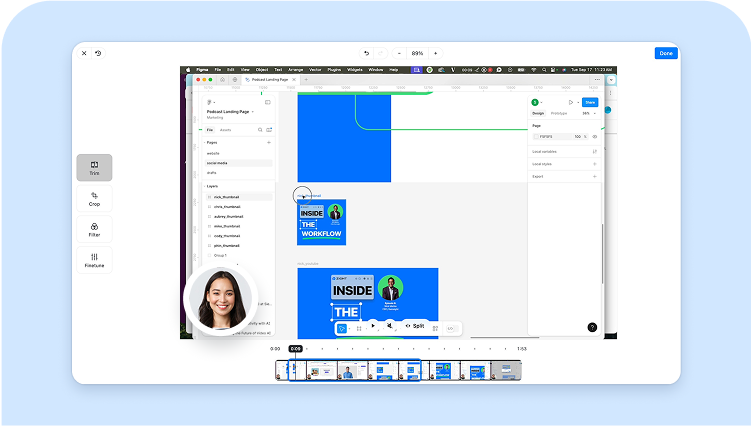
Task: Click the globe icon in the Figma tab bar
Action: coord(235,80)
